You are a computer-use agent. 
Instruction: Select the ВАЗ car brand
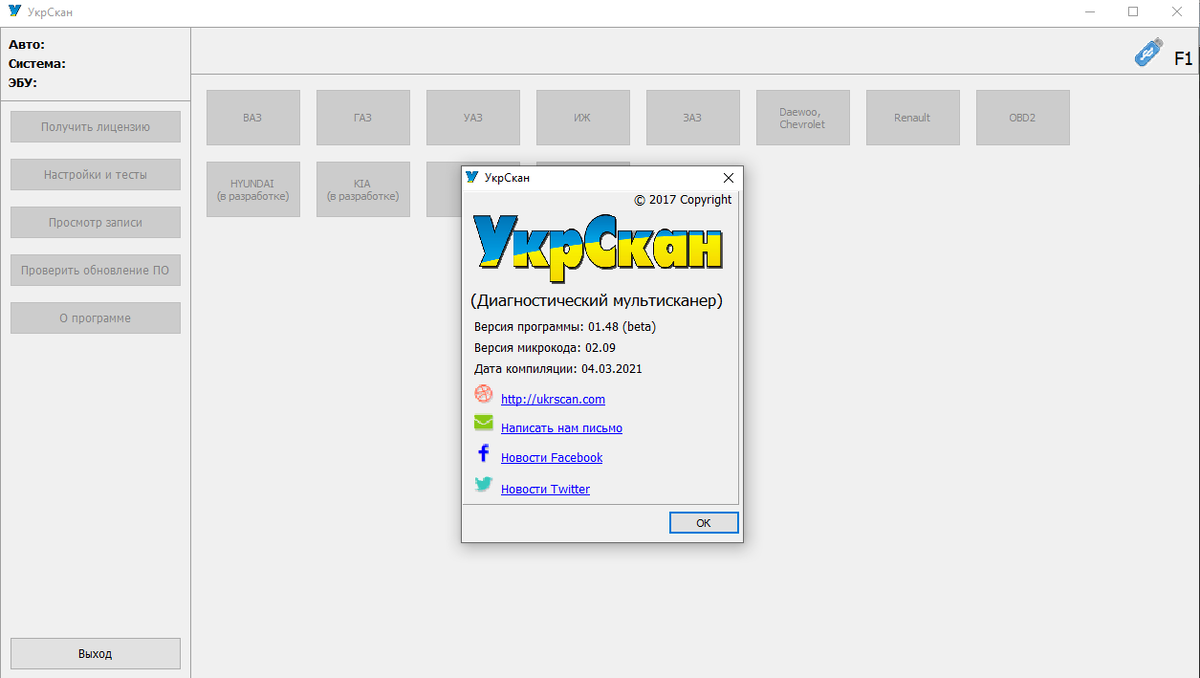pyautogui.click(x=253, y=117)
